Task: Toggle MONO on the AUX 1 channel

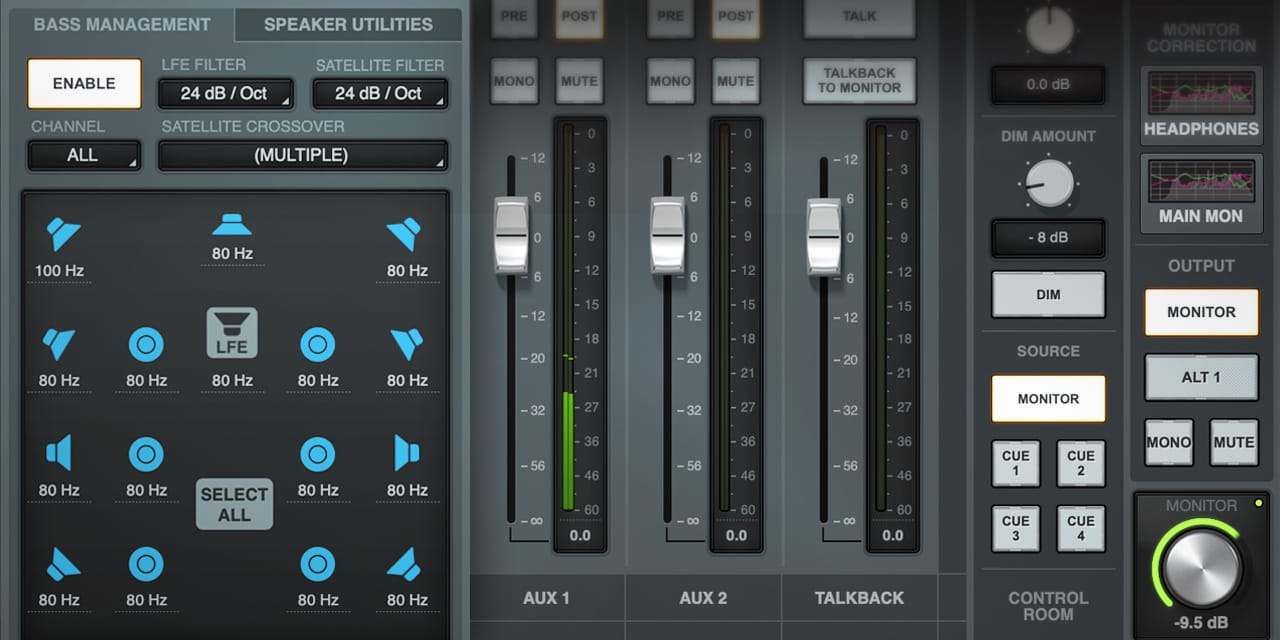Action: [x=514, y=81]
